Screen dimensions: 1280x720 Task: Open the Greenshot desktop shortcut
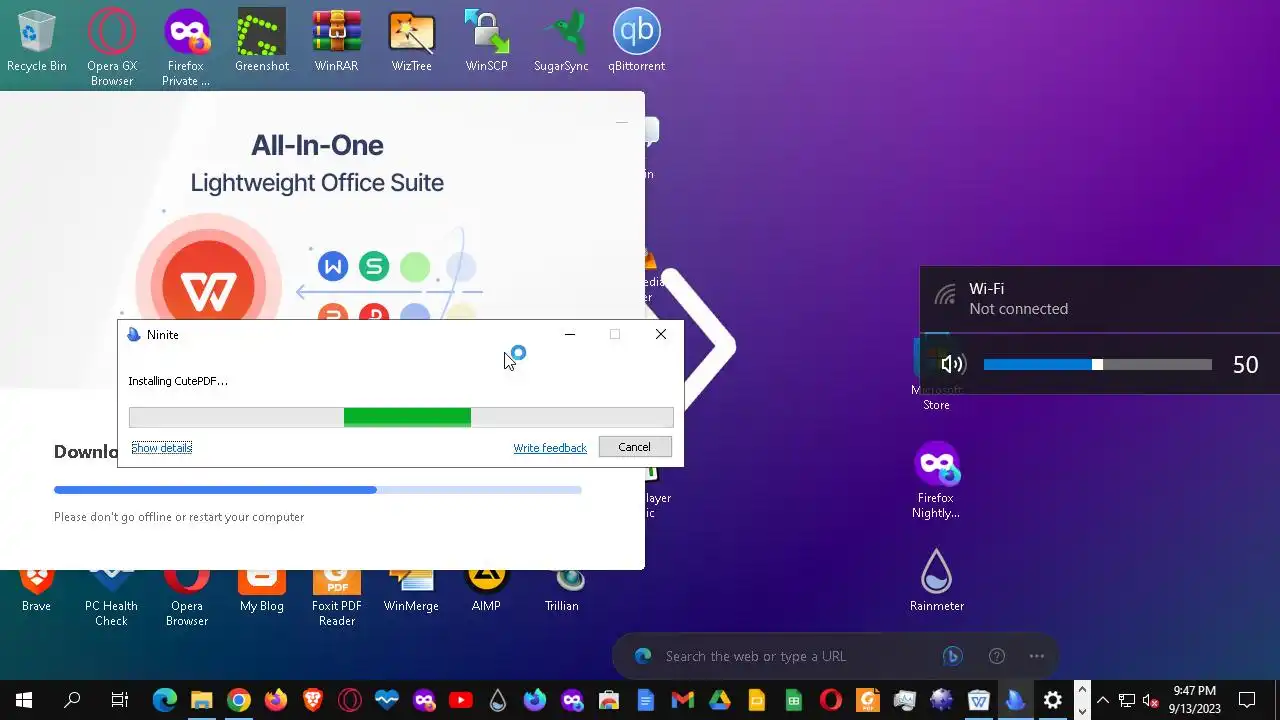click(262, 40)
